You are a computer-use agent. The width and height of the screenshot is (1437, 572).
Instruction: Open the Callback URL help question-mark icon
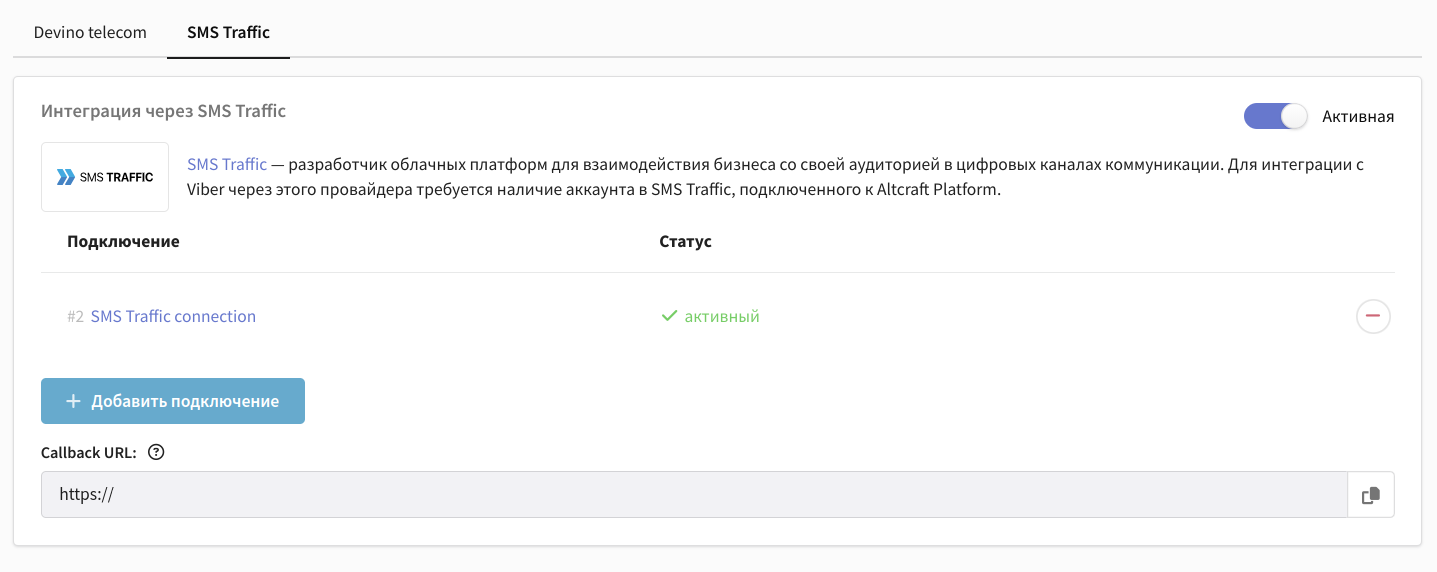(155, 452)
